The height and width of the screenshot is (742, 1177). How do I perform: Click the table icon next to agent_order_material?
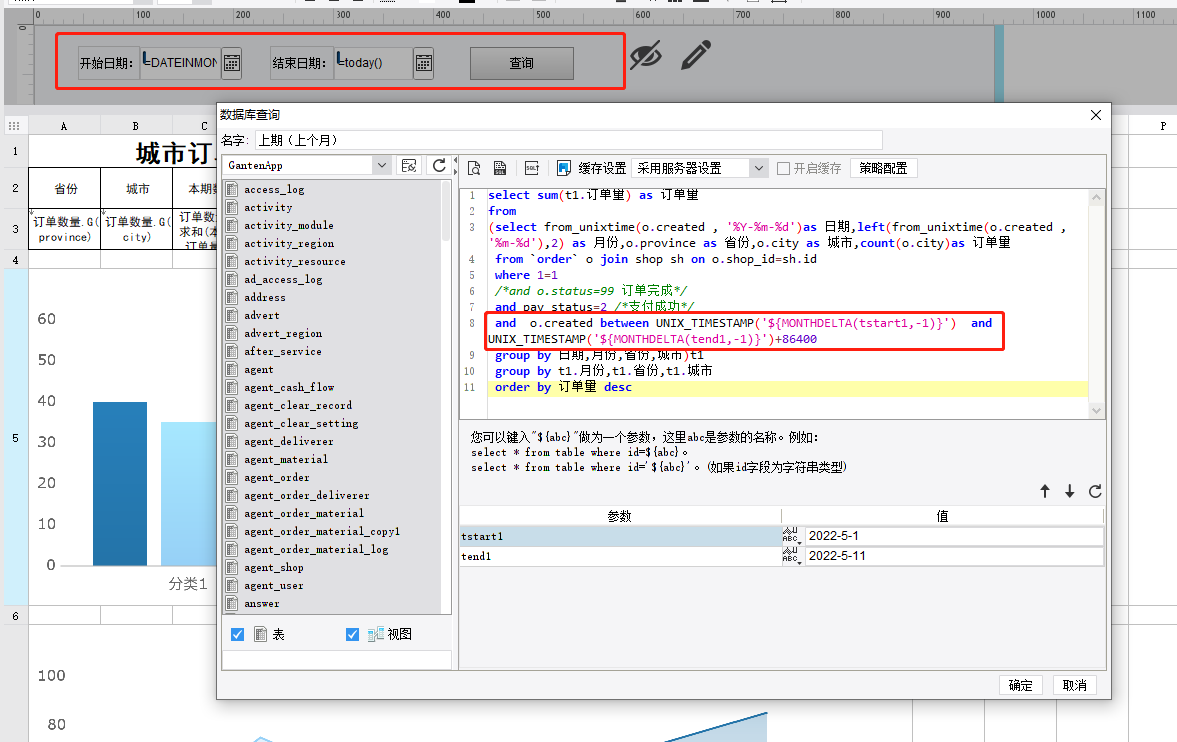pyautogui.click(x=232, y=514)
